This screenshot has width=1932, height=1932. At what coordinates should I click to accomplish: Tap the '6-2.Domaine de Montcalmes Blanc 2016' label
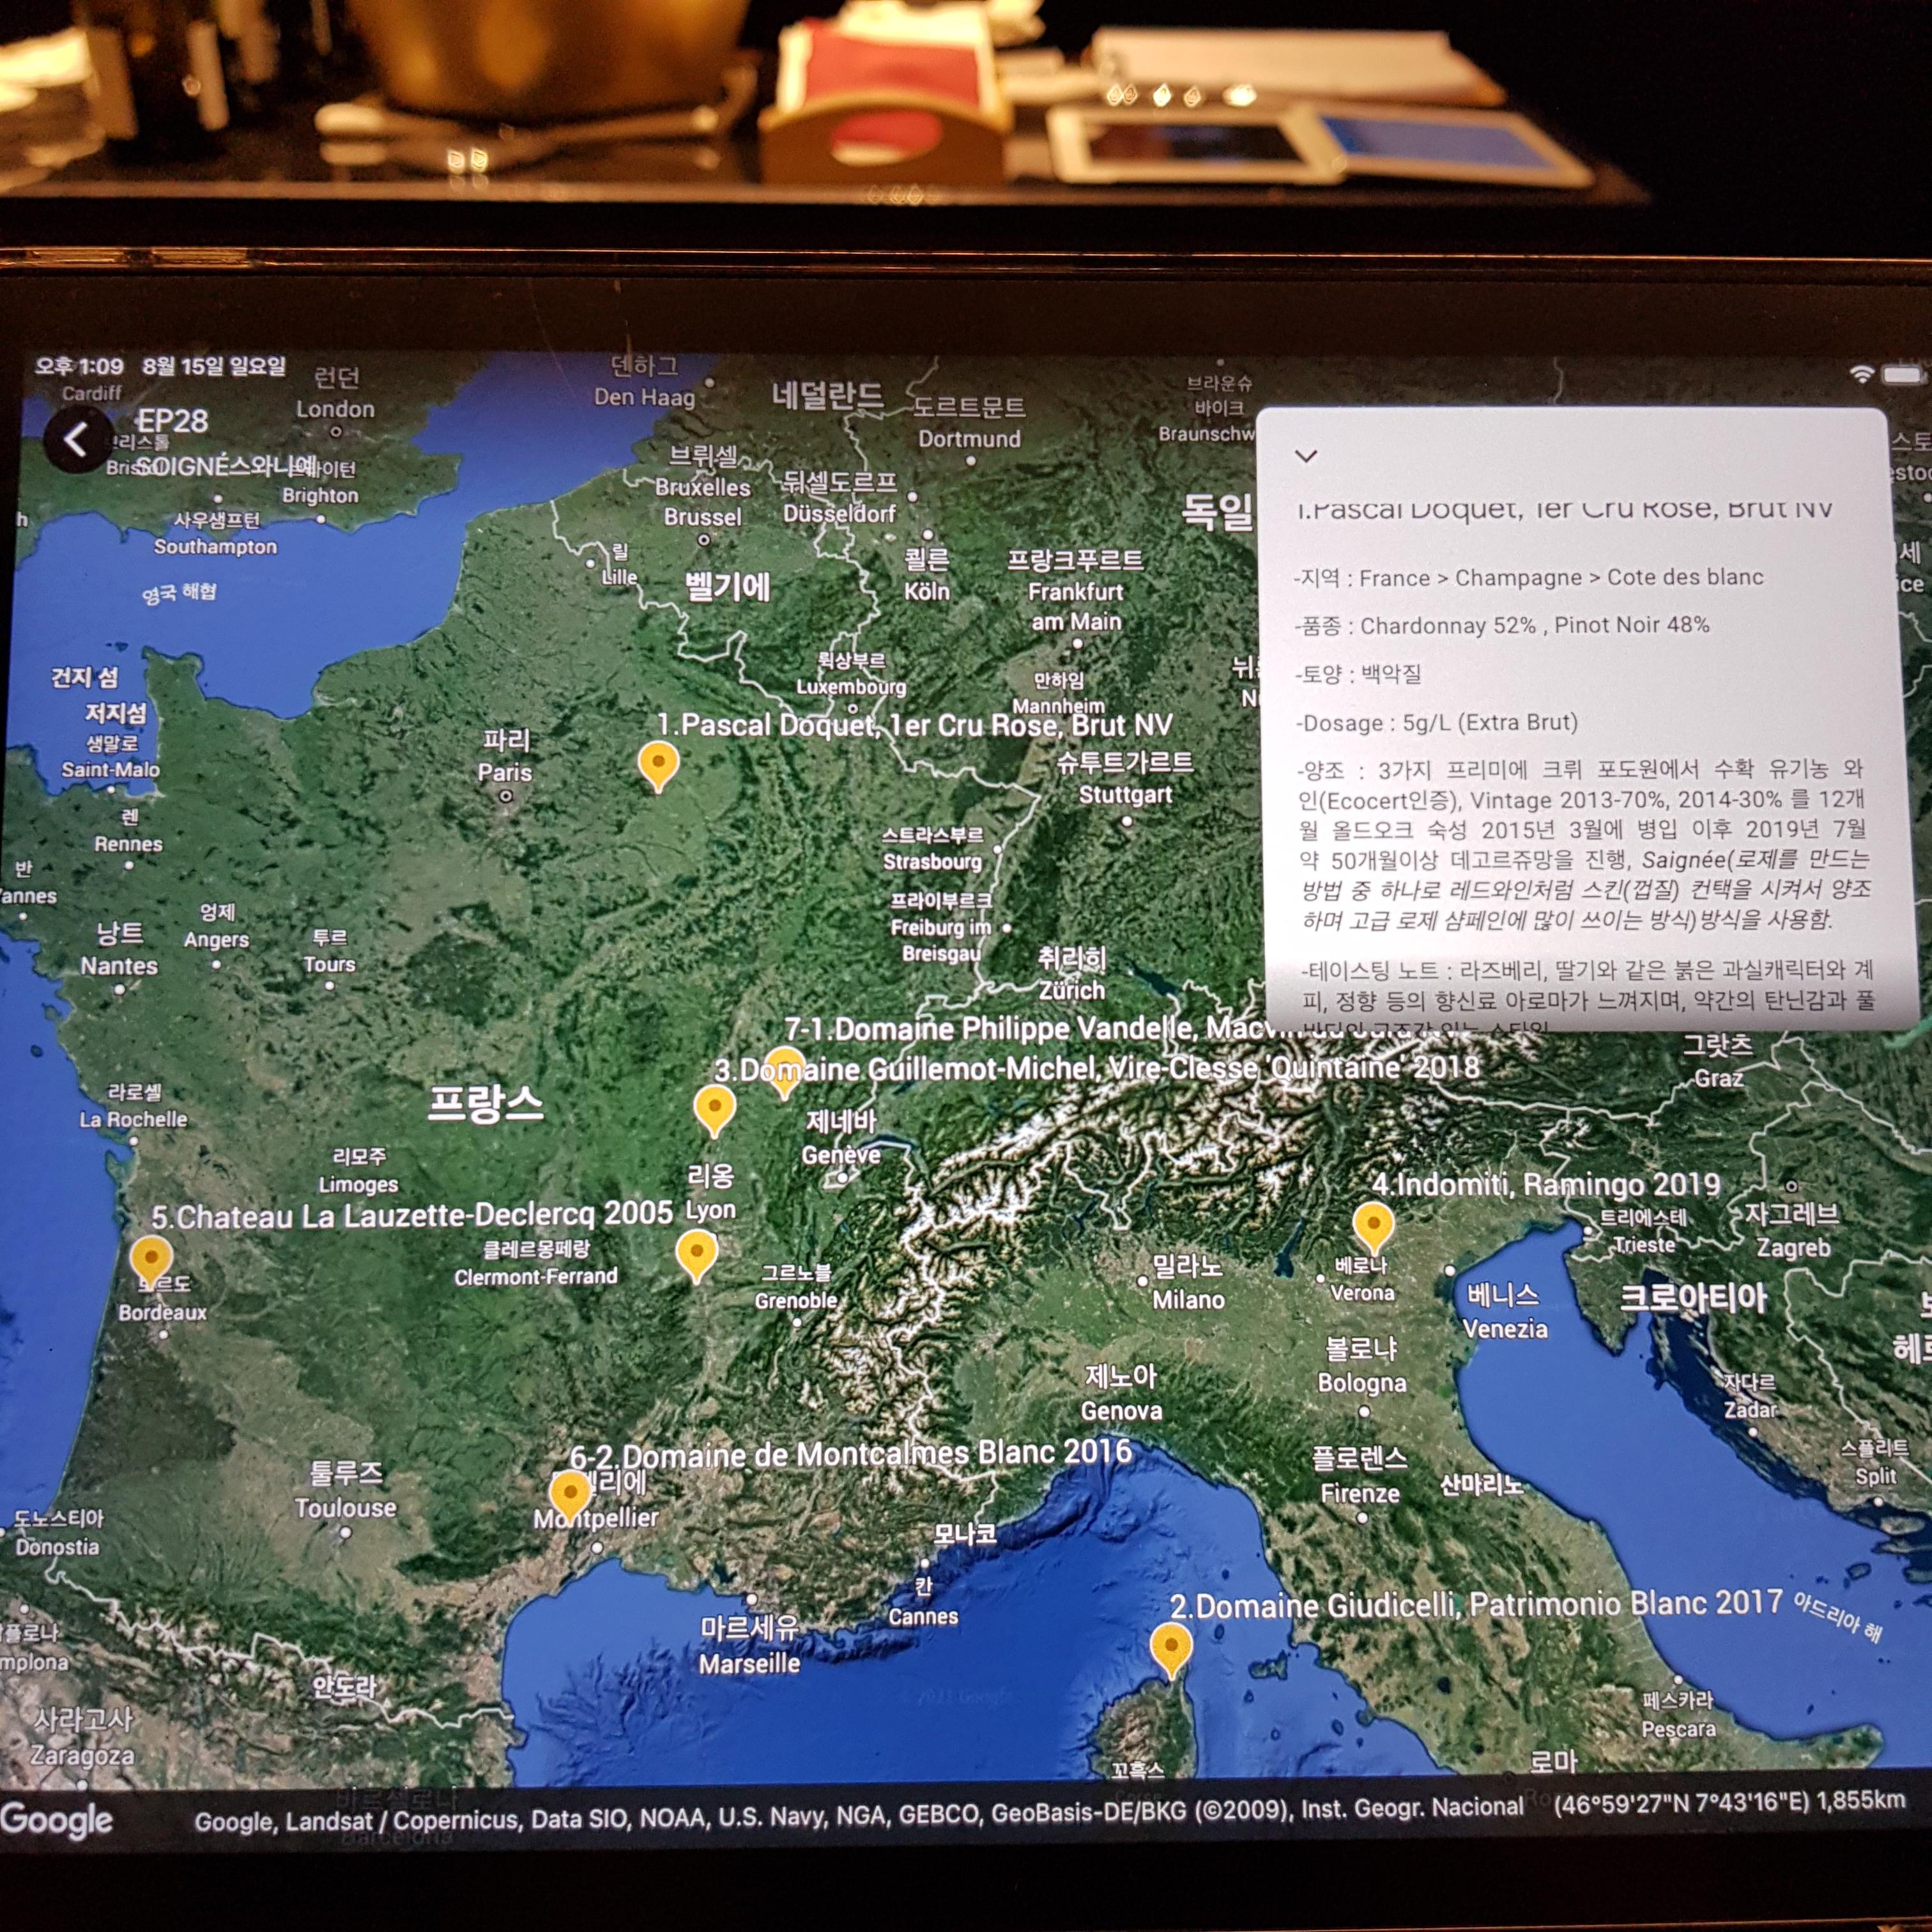(x=850, y=1453)
